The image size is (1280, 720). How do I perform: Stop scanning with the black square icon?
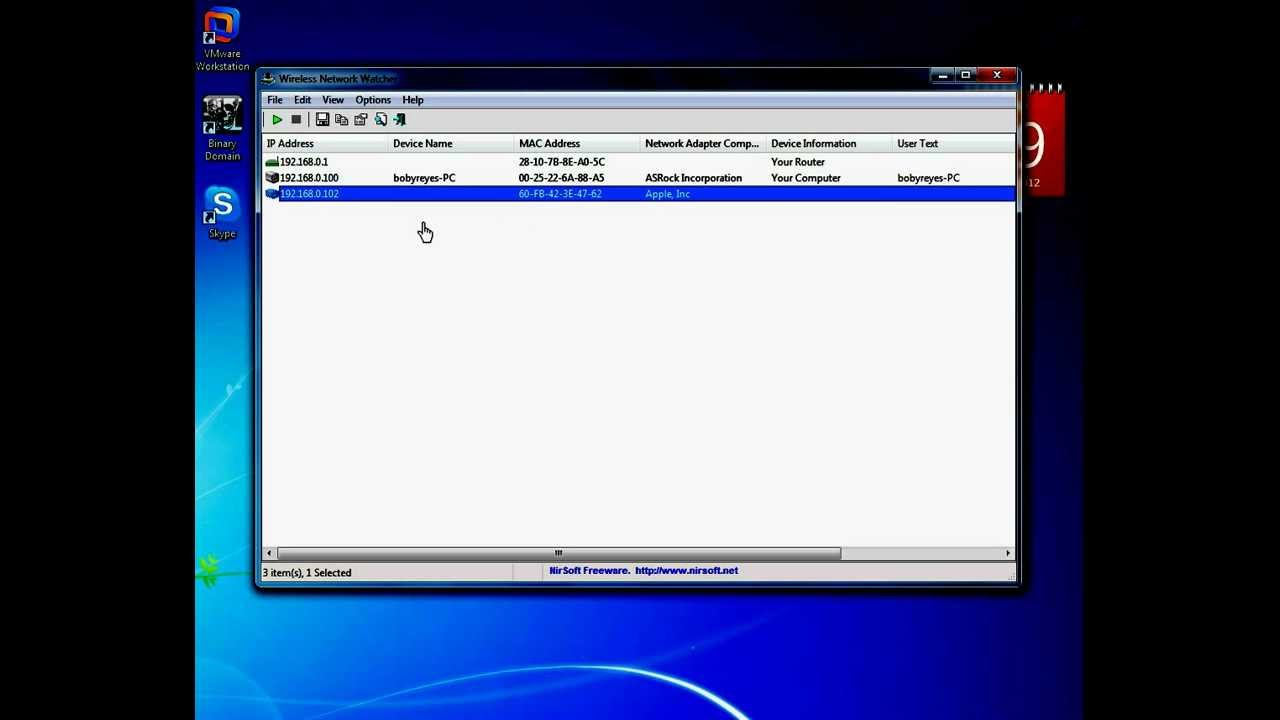click(296, 120)
